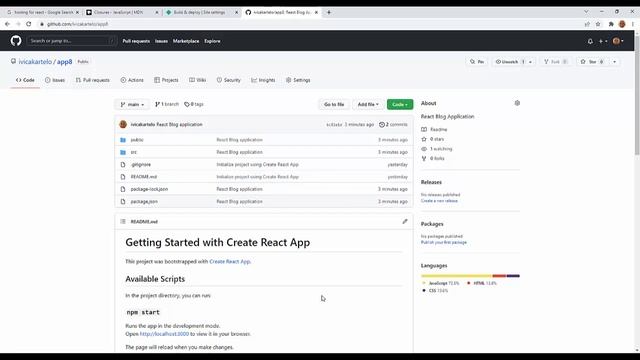This screenshot has width=640, height=360.
Task: View the 0 tags link
Action: [x=194, y=104]
